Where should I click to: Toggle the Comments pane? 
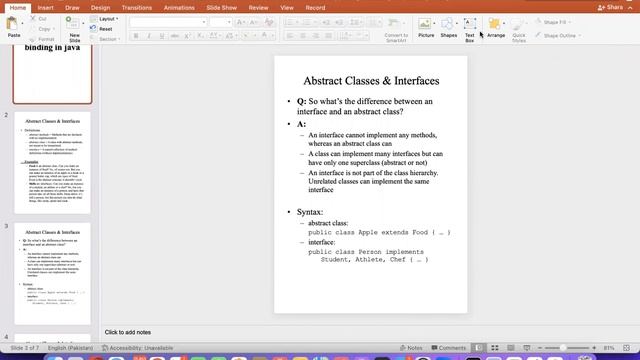click(x=449, y=348)
